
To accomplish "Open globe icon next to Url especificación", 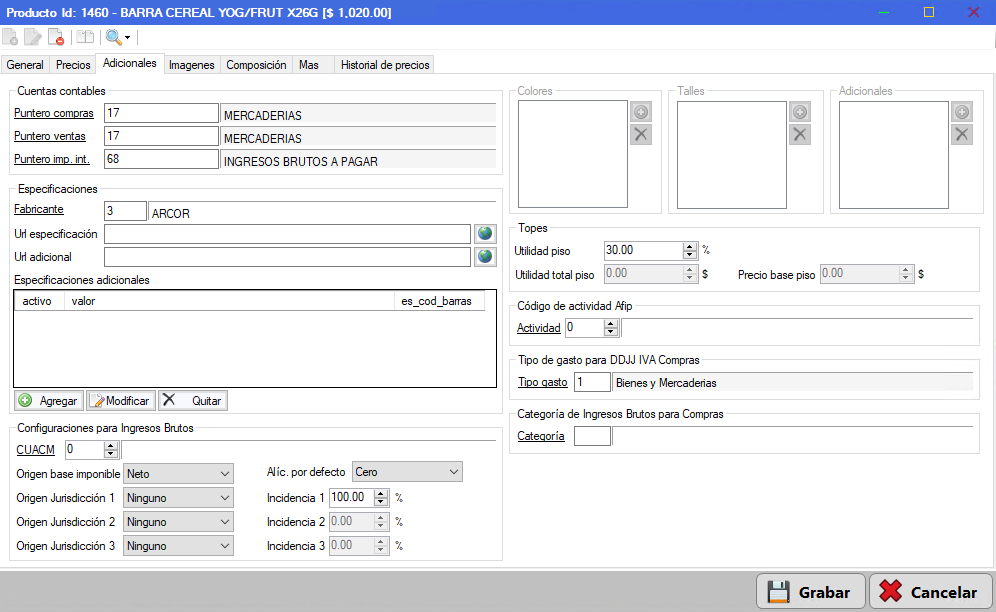I will [x=485, y=234].
